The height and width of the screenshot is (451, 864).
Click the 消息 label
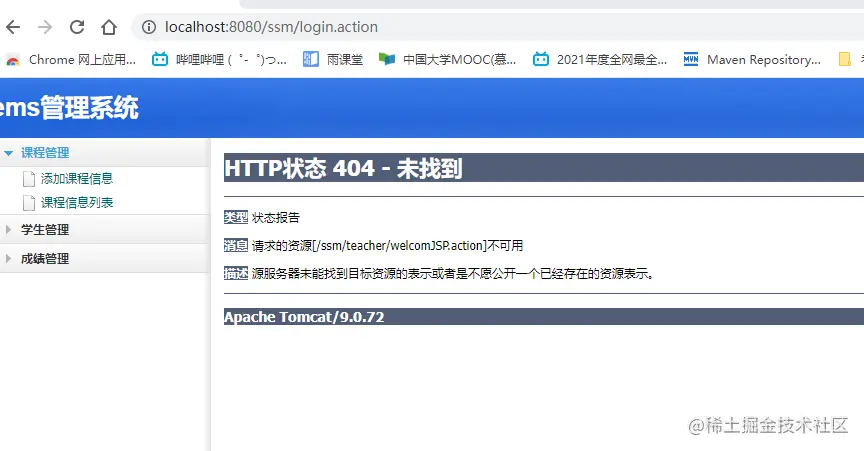236,245
